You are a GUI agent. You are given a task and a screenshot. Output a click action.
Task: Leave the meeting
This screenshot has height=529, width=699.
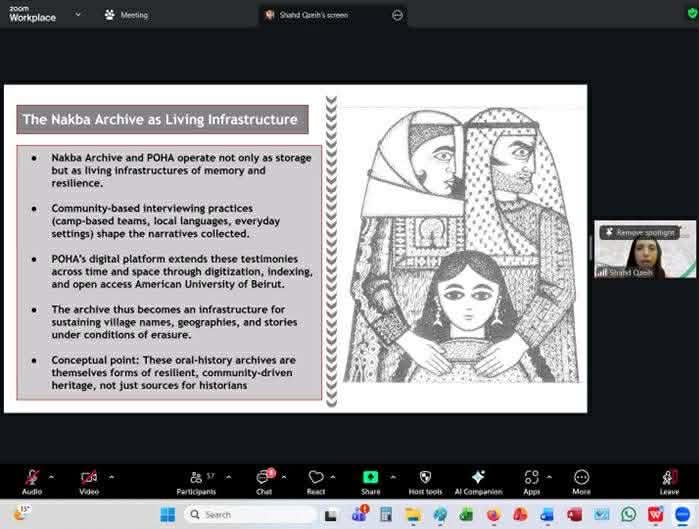669,479
